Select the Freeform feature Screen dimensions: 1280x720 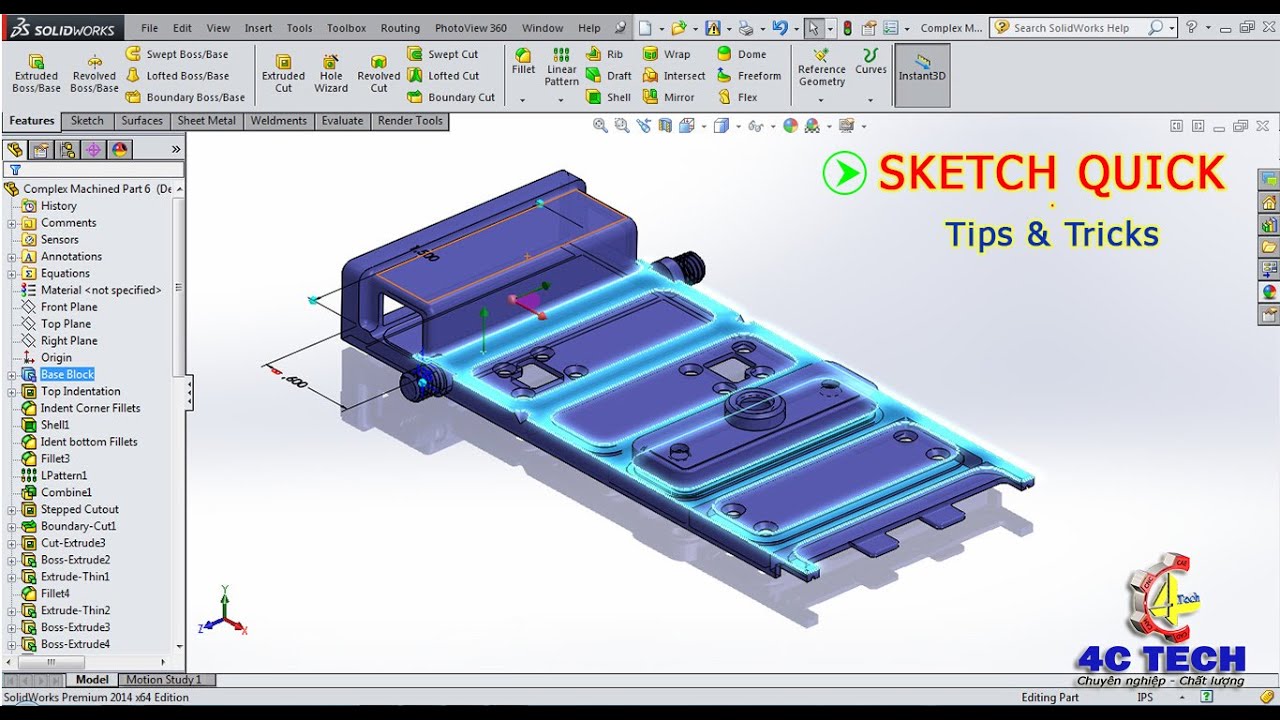point(749,76)
